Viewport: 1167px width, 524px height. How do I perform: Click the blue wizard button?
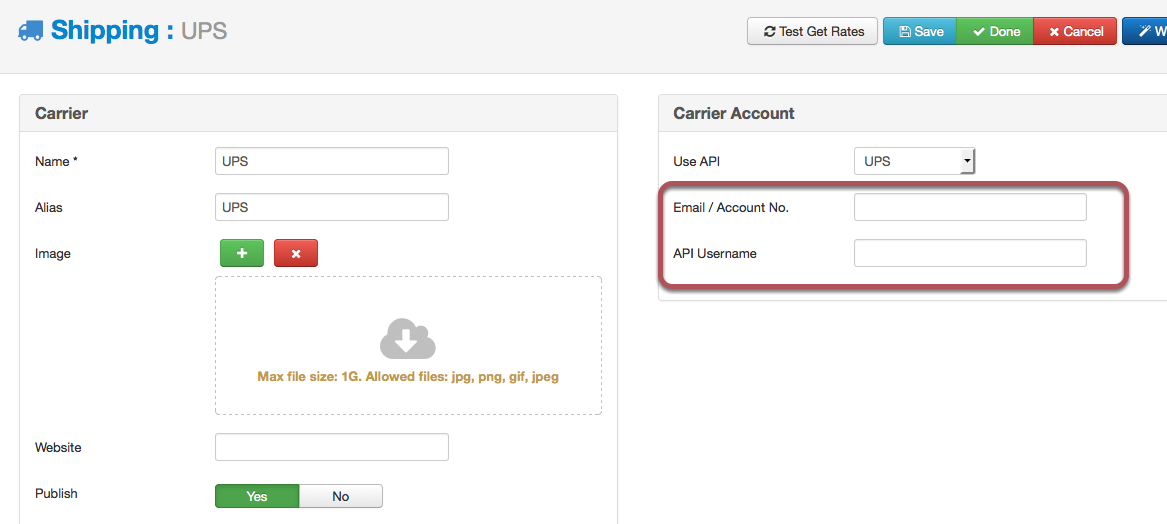tap(1145, 31)
